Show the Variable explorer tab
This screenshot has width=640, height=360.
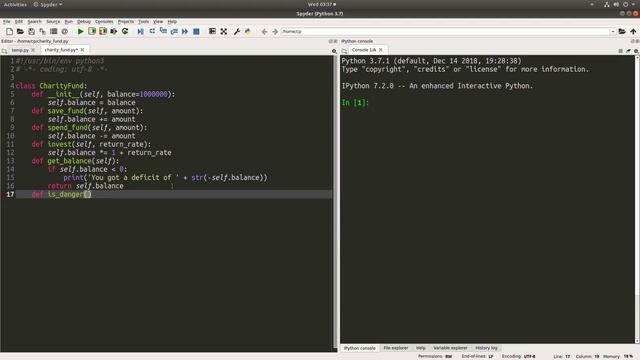(x=450, y=348)
